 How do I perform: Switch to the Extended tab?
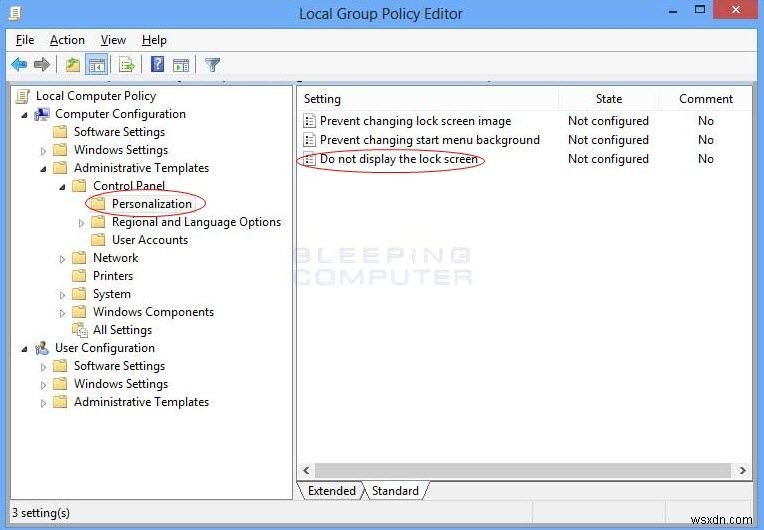pos(332,491)
